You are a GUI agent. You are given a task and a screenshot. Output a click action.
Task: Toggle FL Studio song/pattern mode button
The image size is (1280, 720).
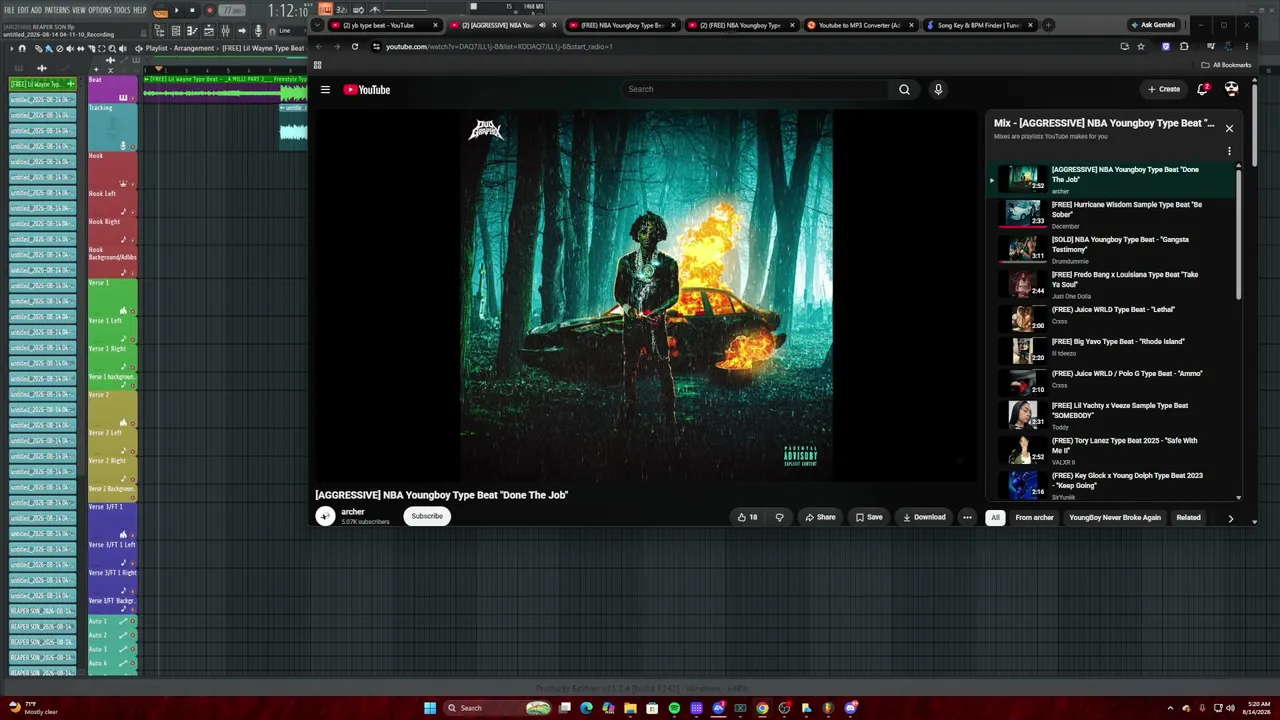(160, 11)
